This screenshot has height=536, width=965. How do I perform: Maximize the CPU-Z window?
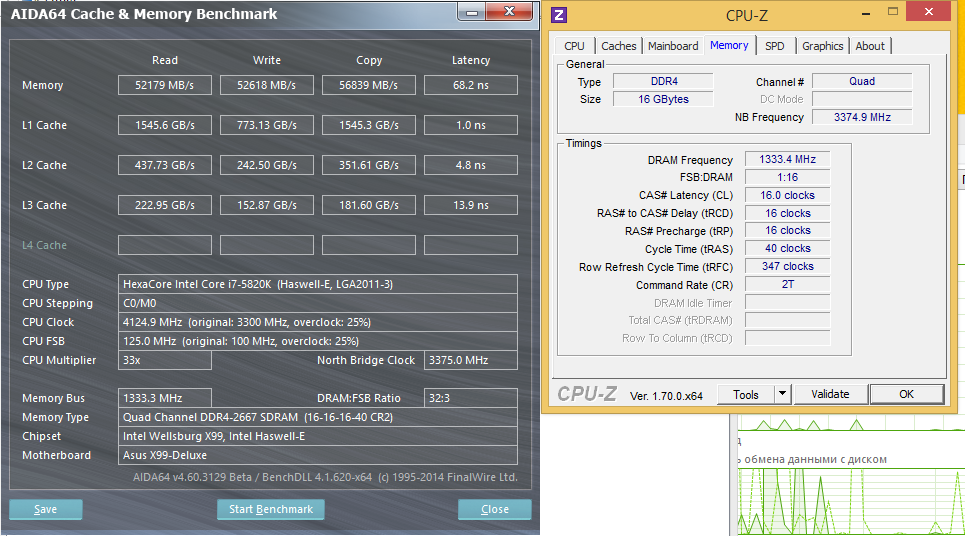point(893,12)
